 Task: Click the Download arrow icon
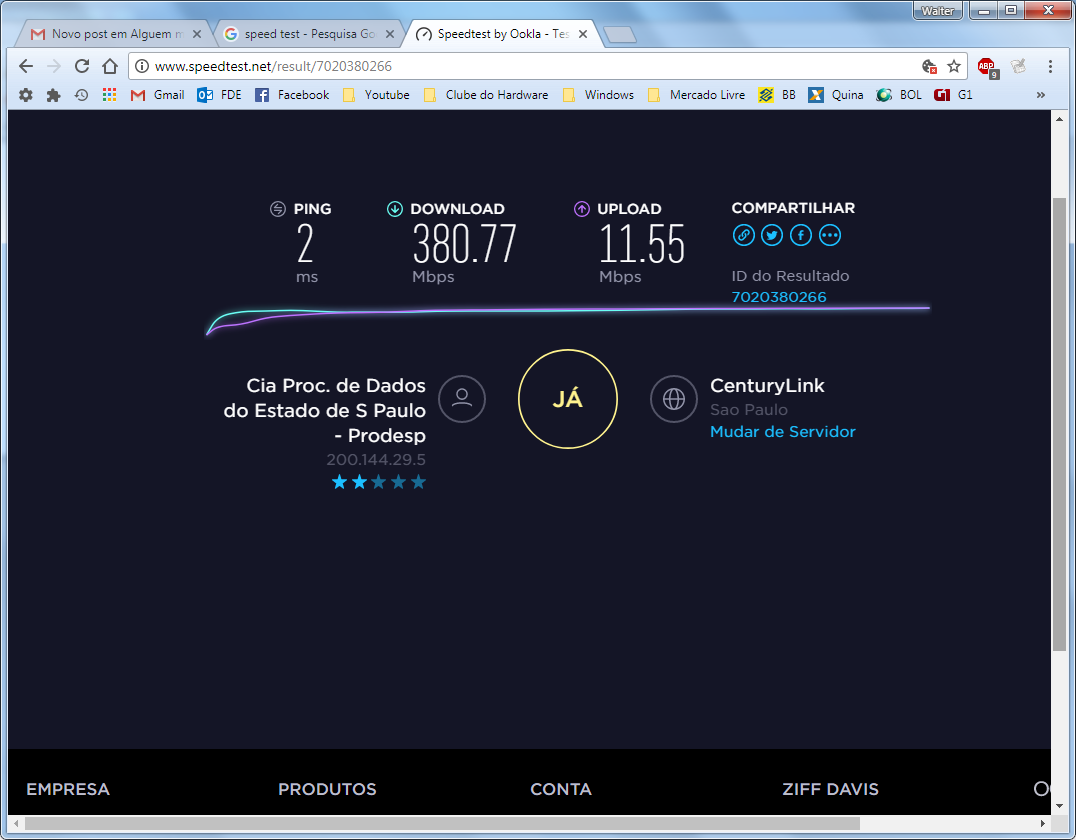click(x=395, y=209)
